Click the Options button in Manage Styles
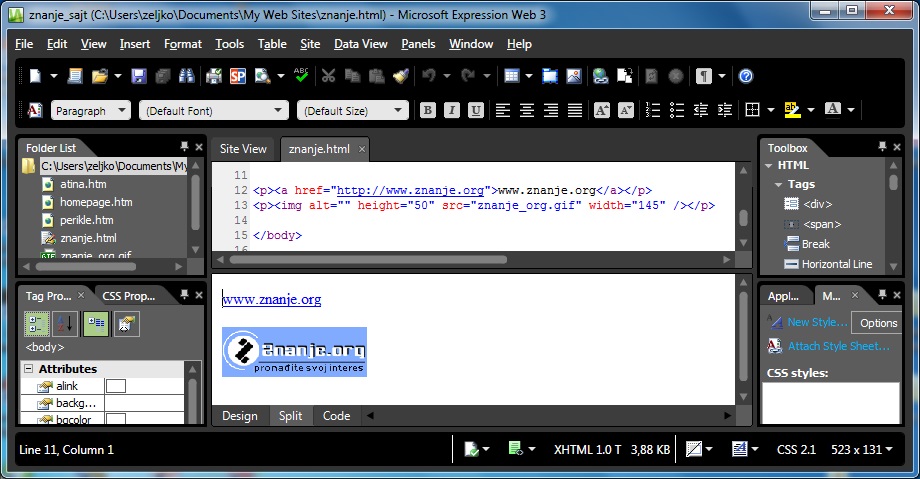 [x=878, y=323]
